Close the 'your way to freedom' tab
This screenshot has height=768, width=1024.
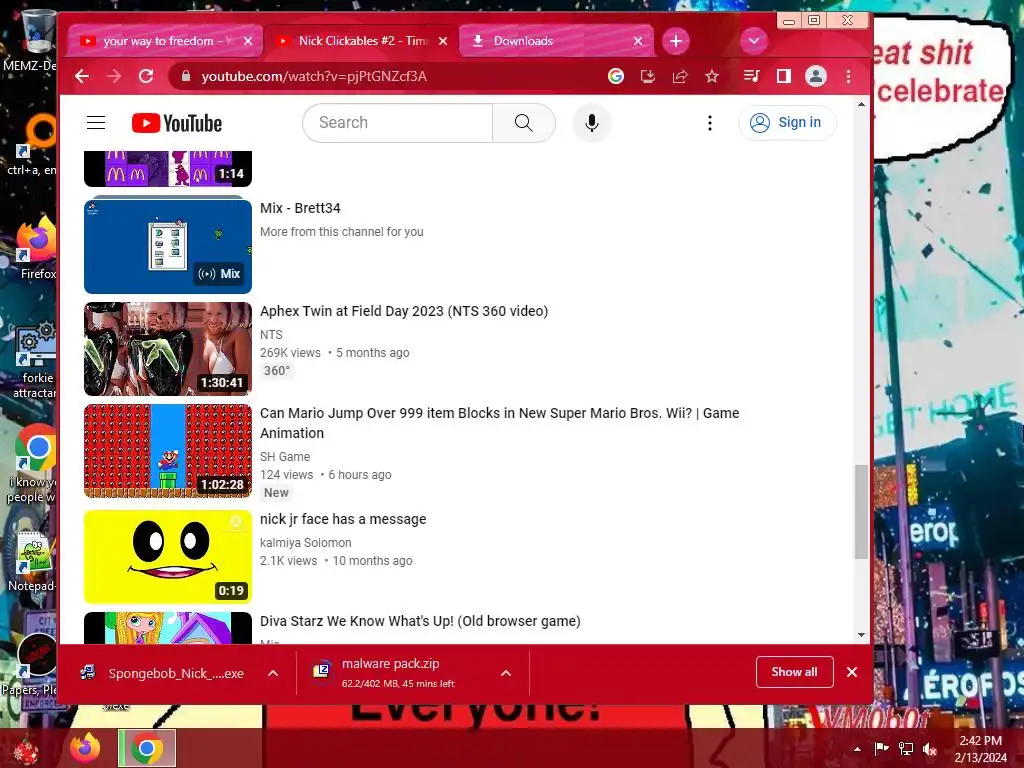pos(248,41)
